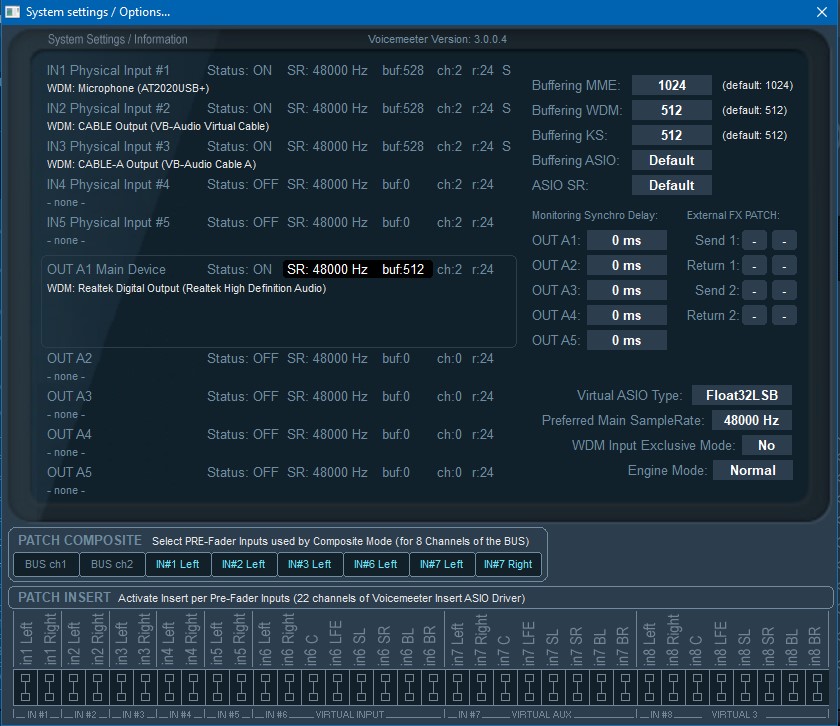The width and height of the screenshot is (840, 726).
Task: Toggle WDM Input Exclusive Mode
Action: click(x=767, y=445)
